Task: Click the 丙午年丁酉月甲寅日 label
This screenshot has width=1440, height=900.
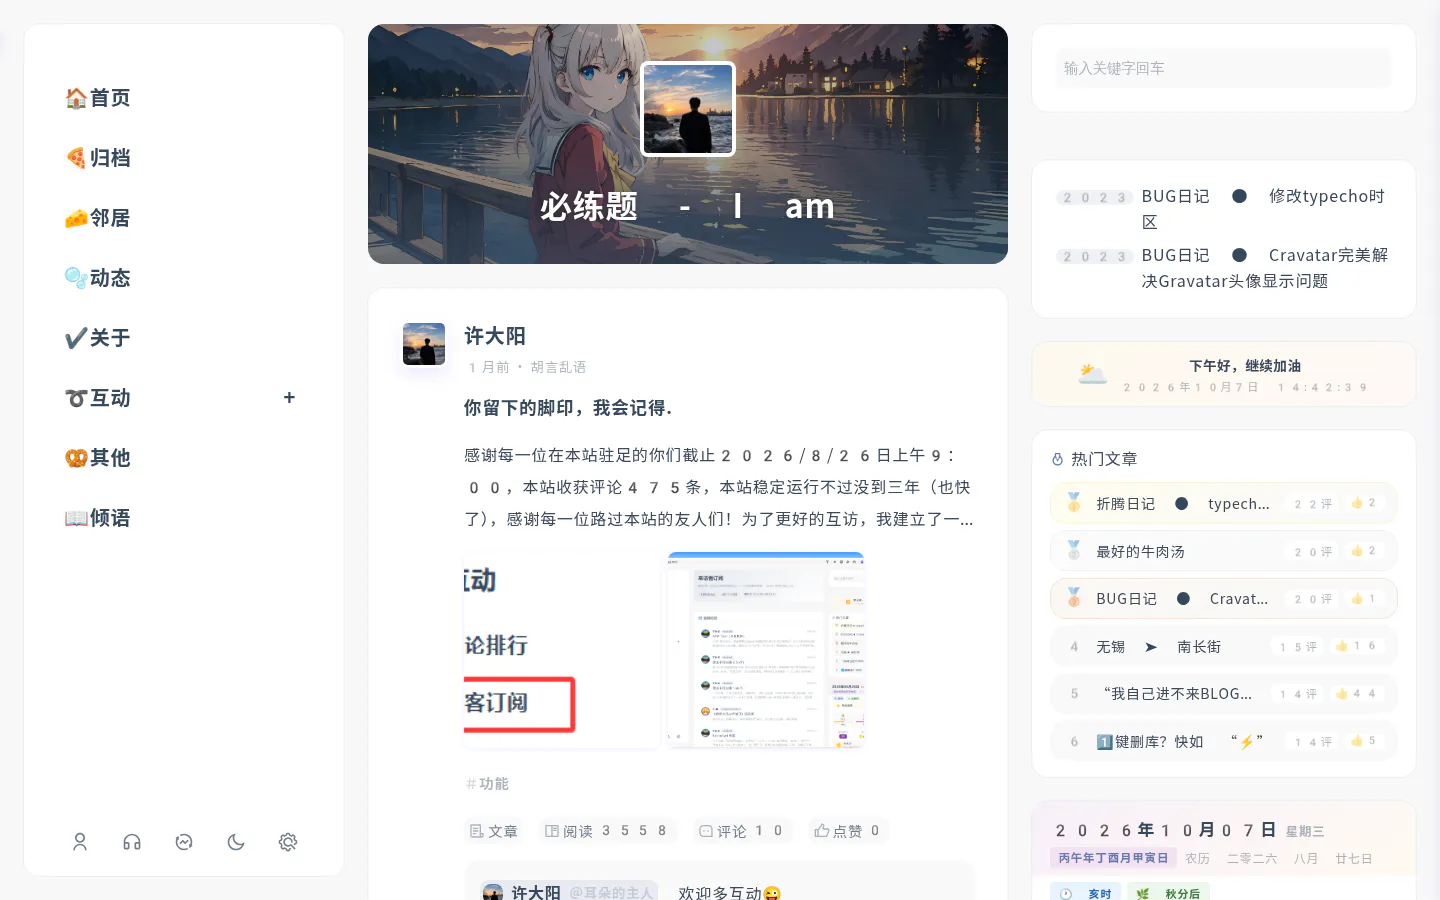Action: (1113, 858)
